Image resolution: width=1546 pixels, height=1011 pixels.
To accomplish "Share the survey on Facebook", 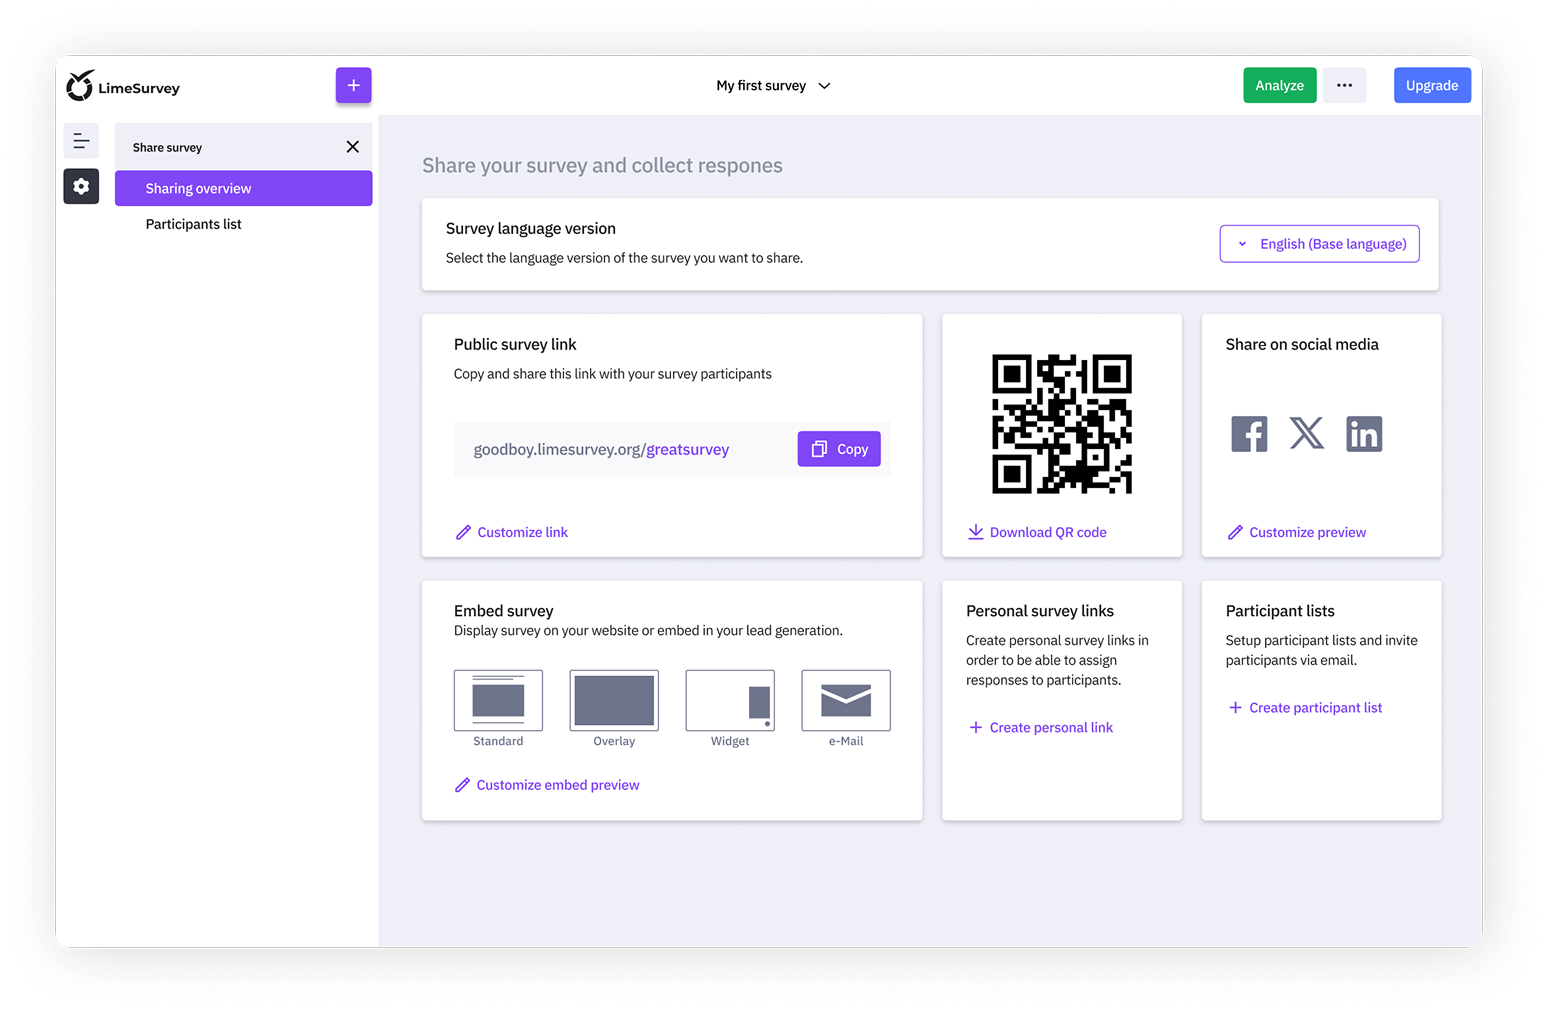I will point(1249,433).
